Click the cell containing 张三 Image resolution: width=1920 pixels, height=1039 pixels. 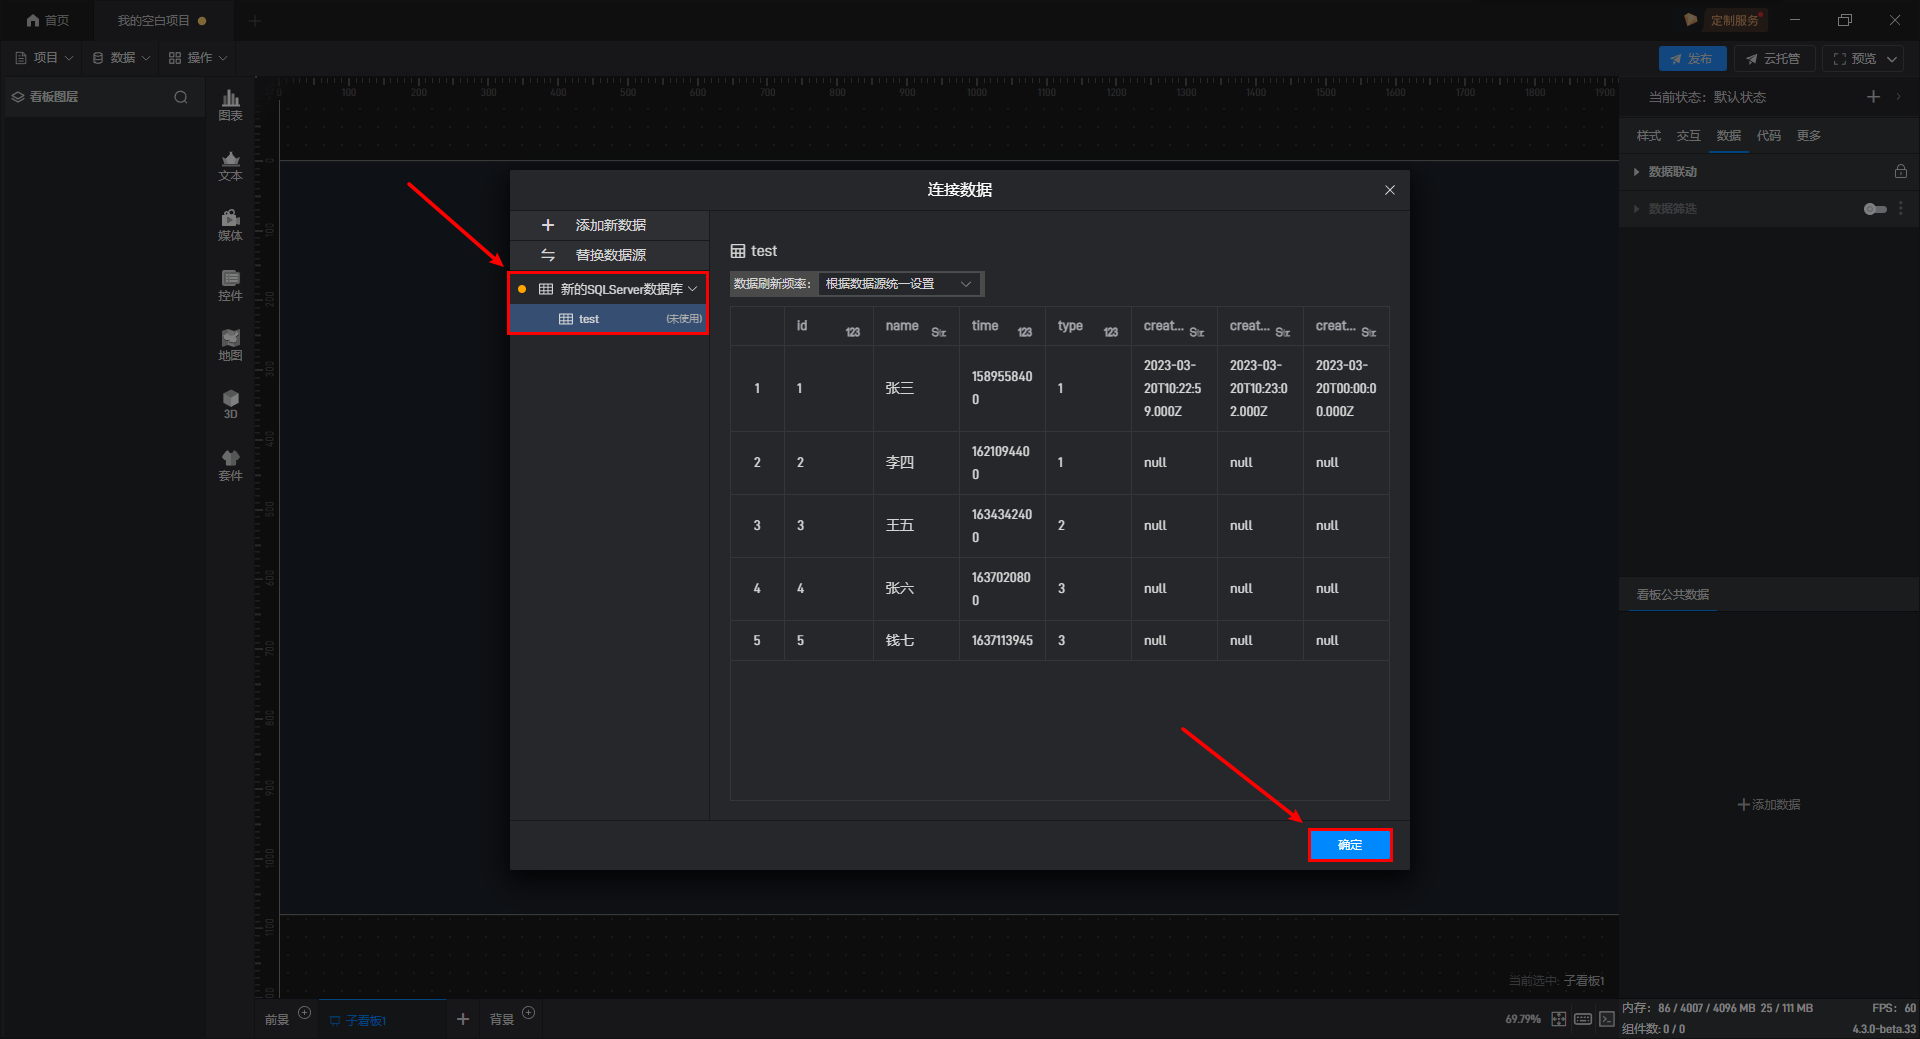(x=916, y=389)
